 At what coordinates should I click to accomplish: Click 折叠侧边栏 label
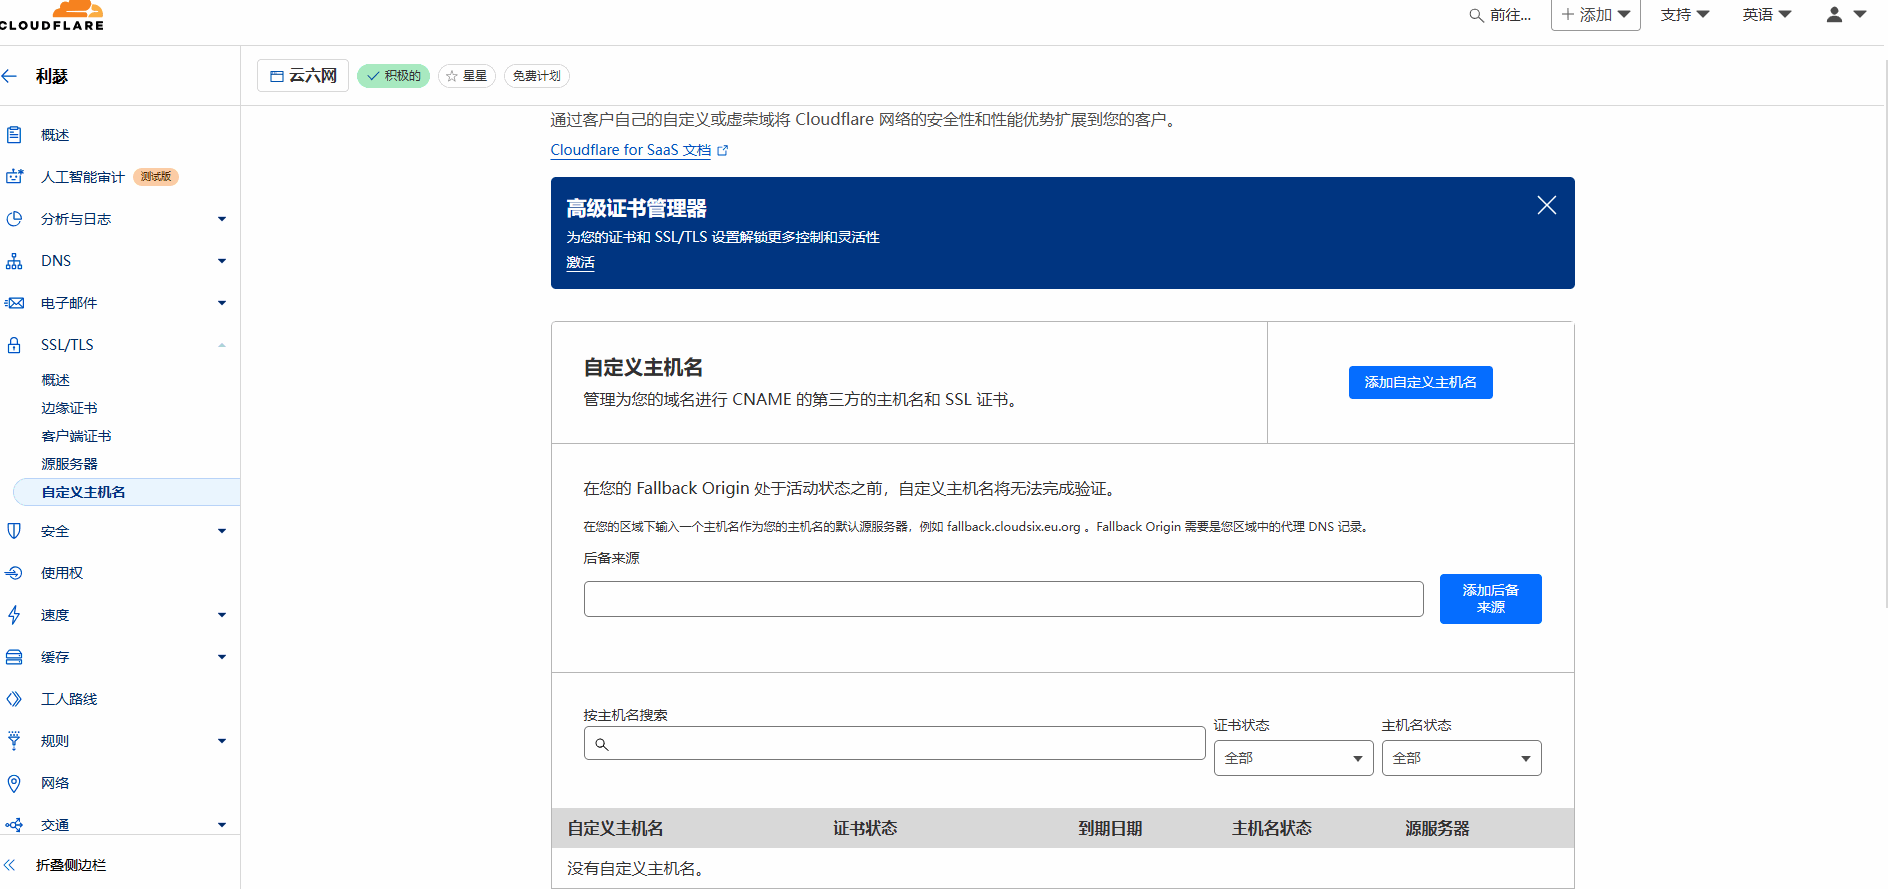point(71,865)
